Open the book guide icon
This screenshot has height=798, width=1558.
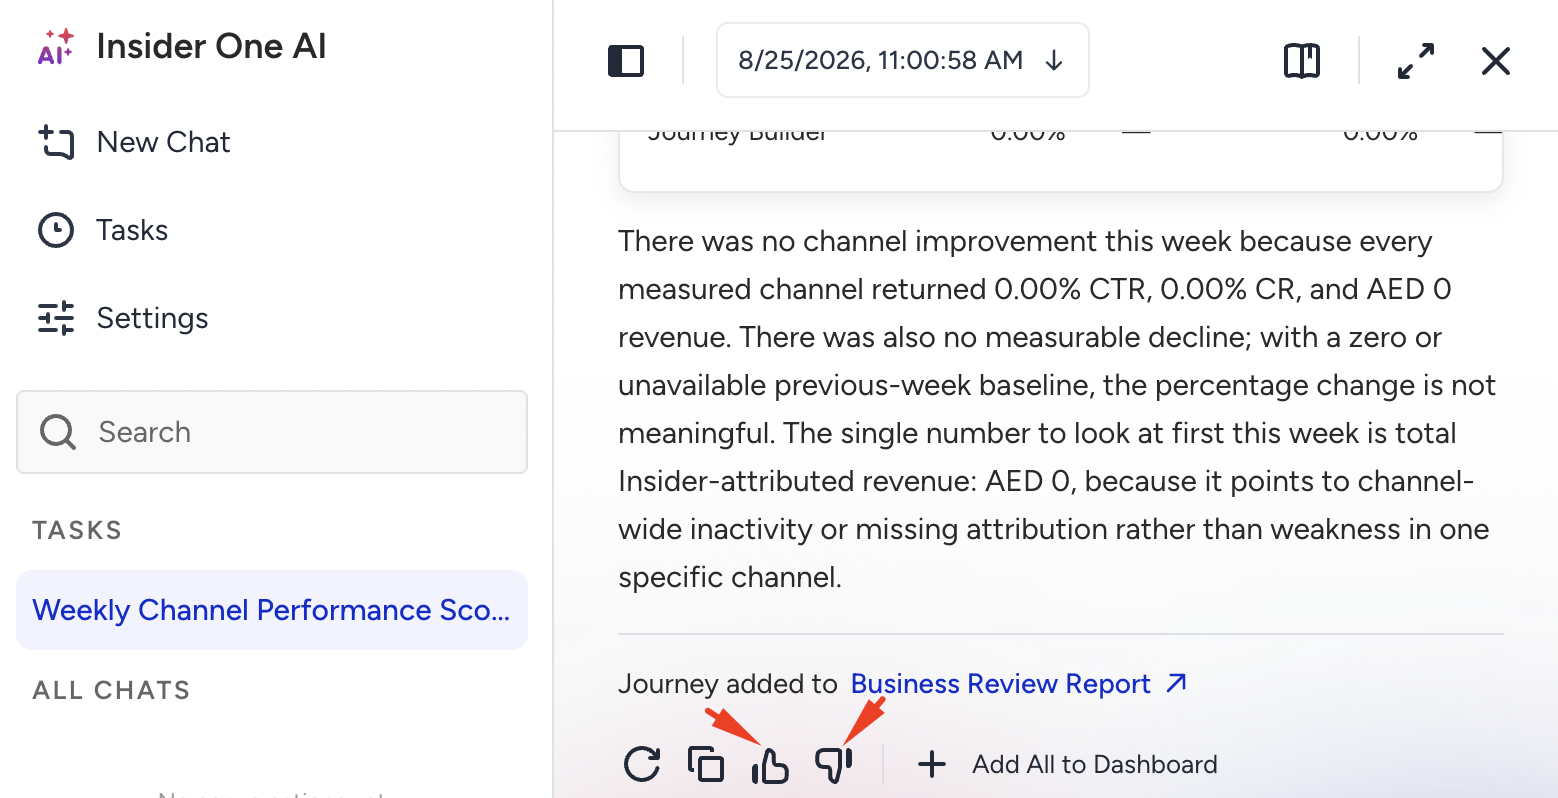click(1302, 61)
